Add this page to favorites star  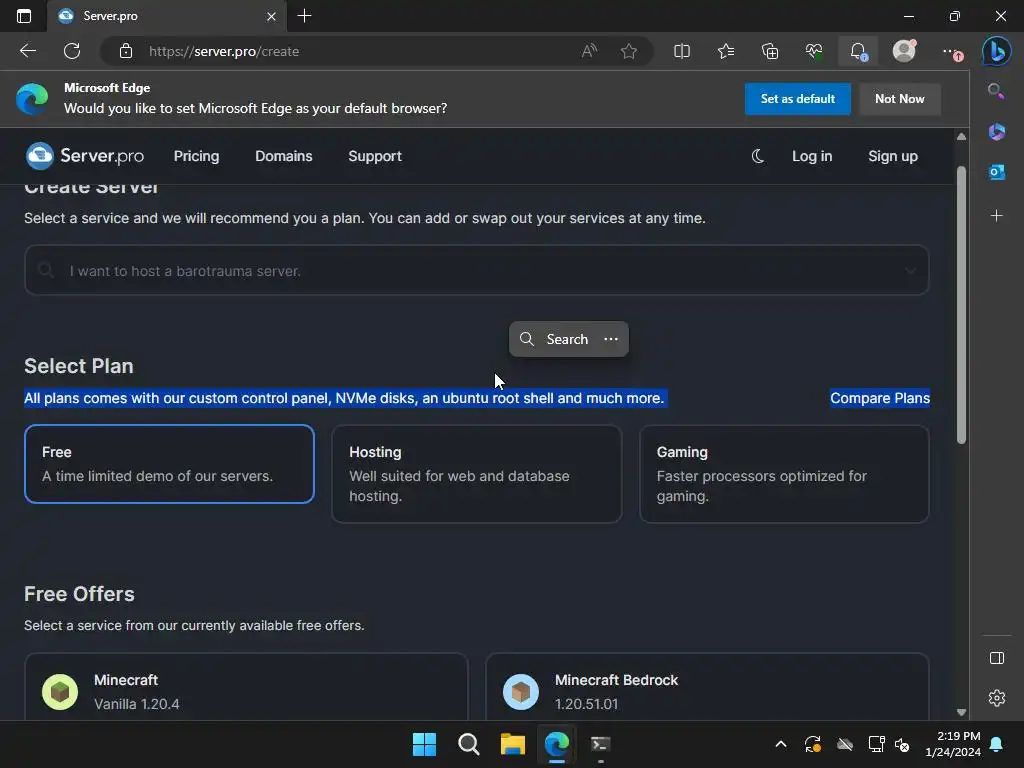[x=629, y=51]
